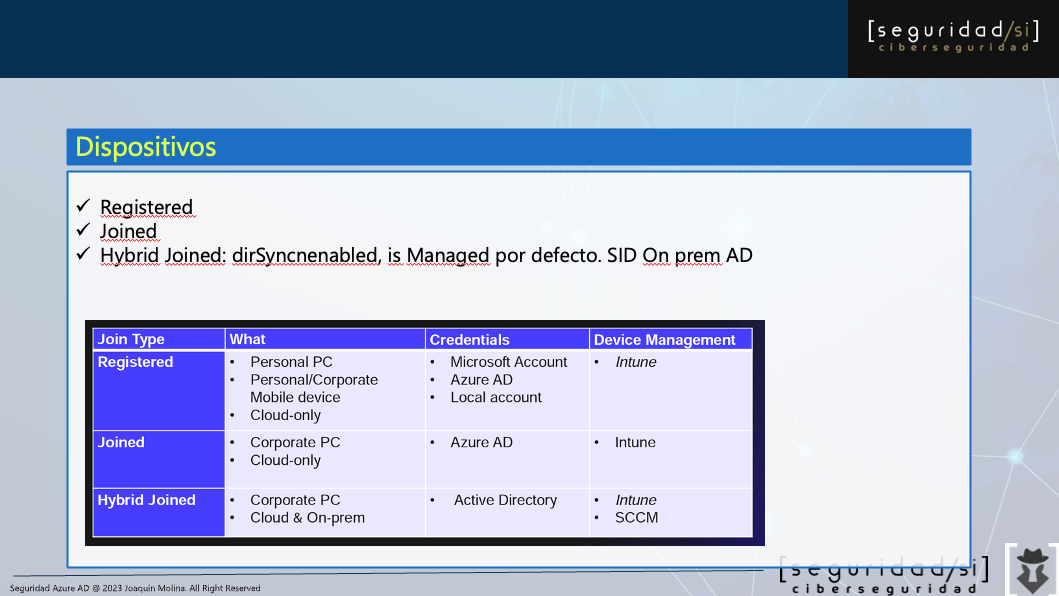Select the Active Directory credentials entry

pos(505,500)
